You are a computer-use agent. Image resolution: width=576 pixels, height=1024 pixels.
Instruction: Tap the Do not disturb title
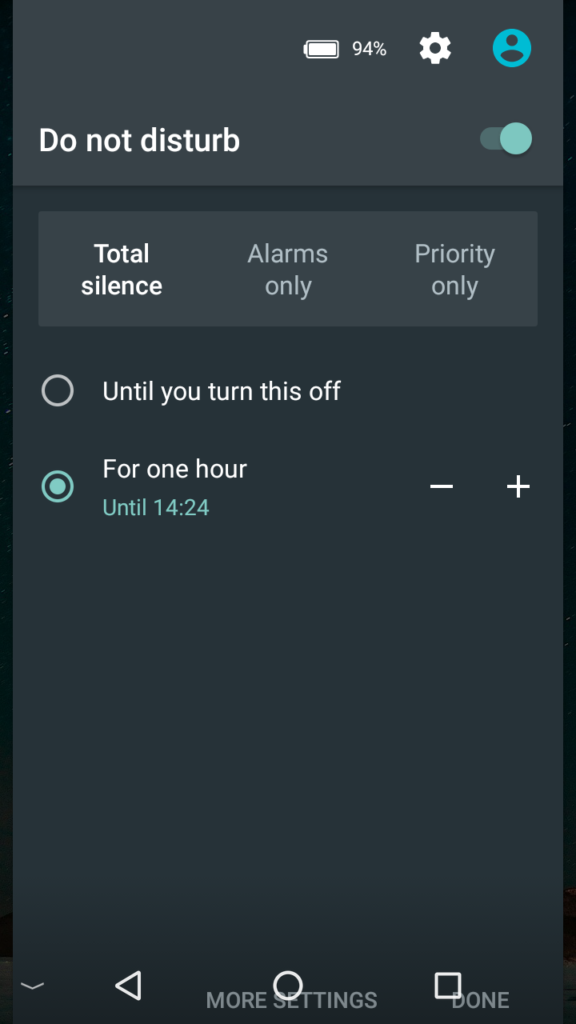click(x=139, y=140)
